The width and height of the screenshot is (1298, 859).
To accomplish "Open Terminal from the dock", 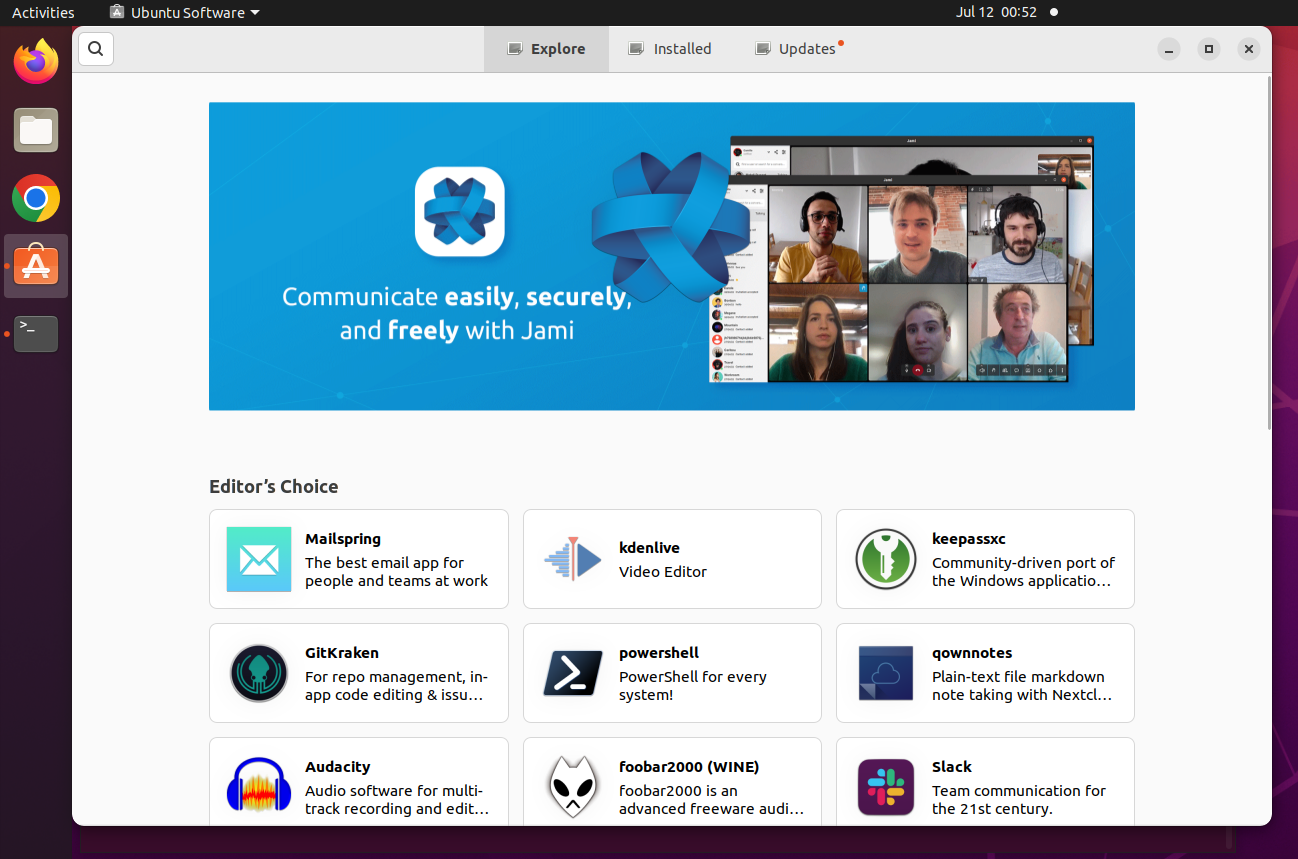I will (36, 334).
